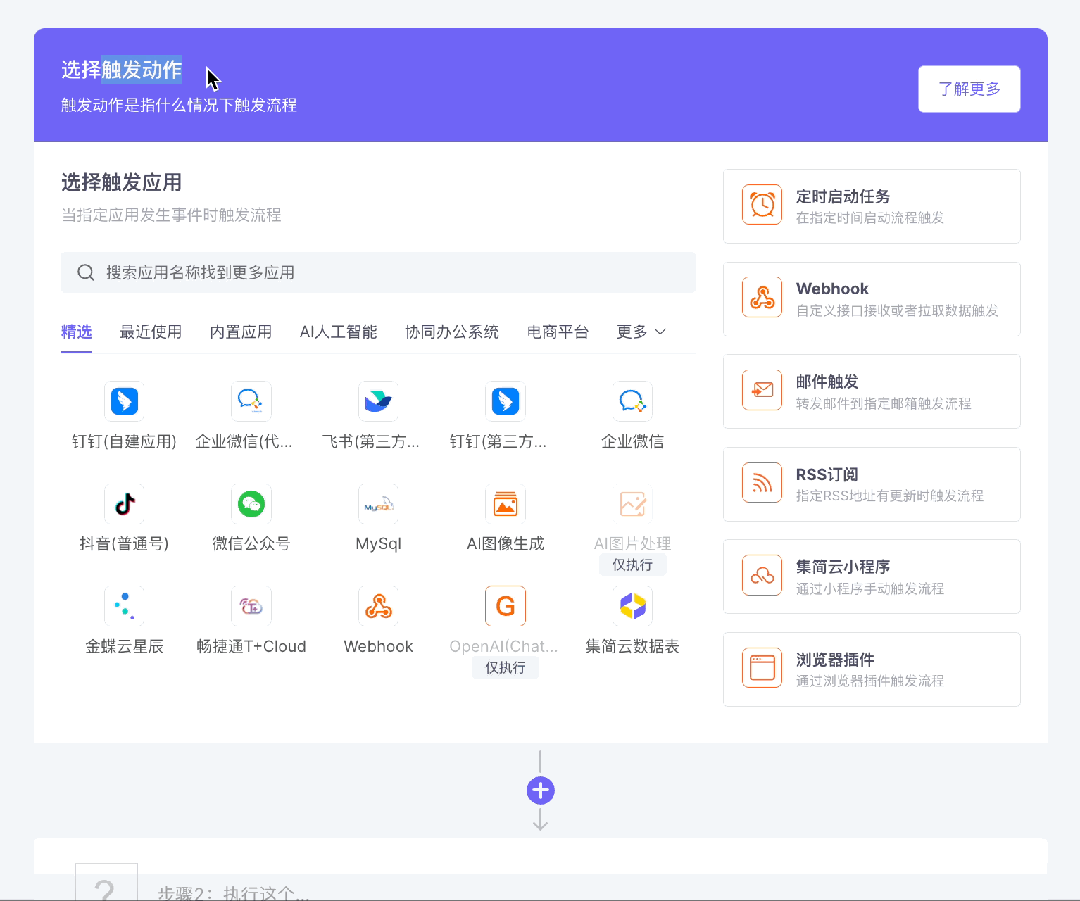Viewport: 1080px width, 901px height.
Task: Expand the 更多 category dropdown
Action: pos(641,332)
